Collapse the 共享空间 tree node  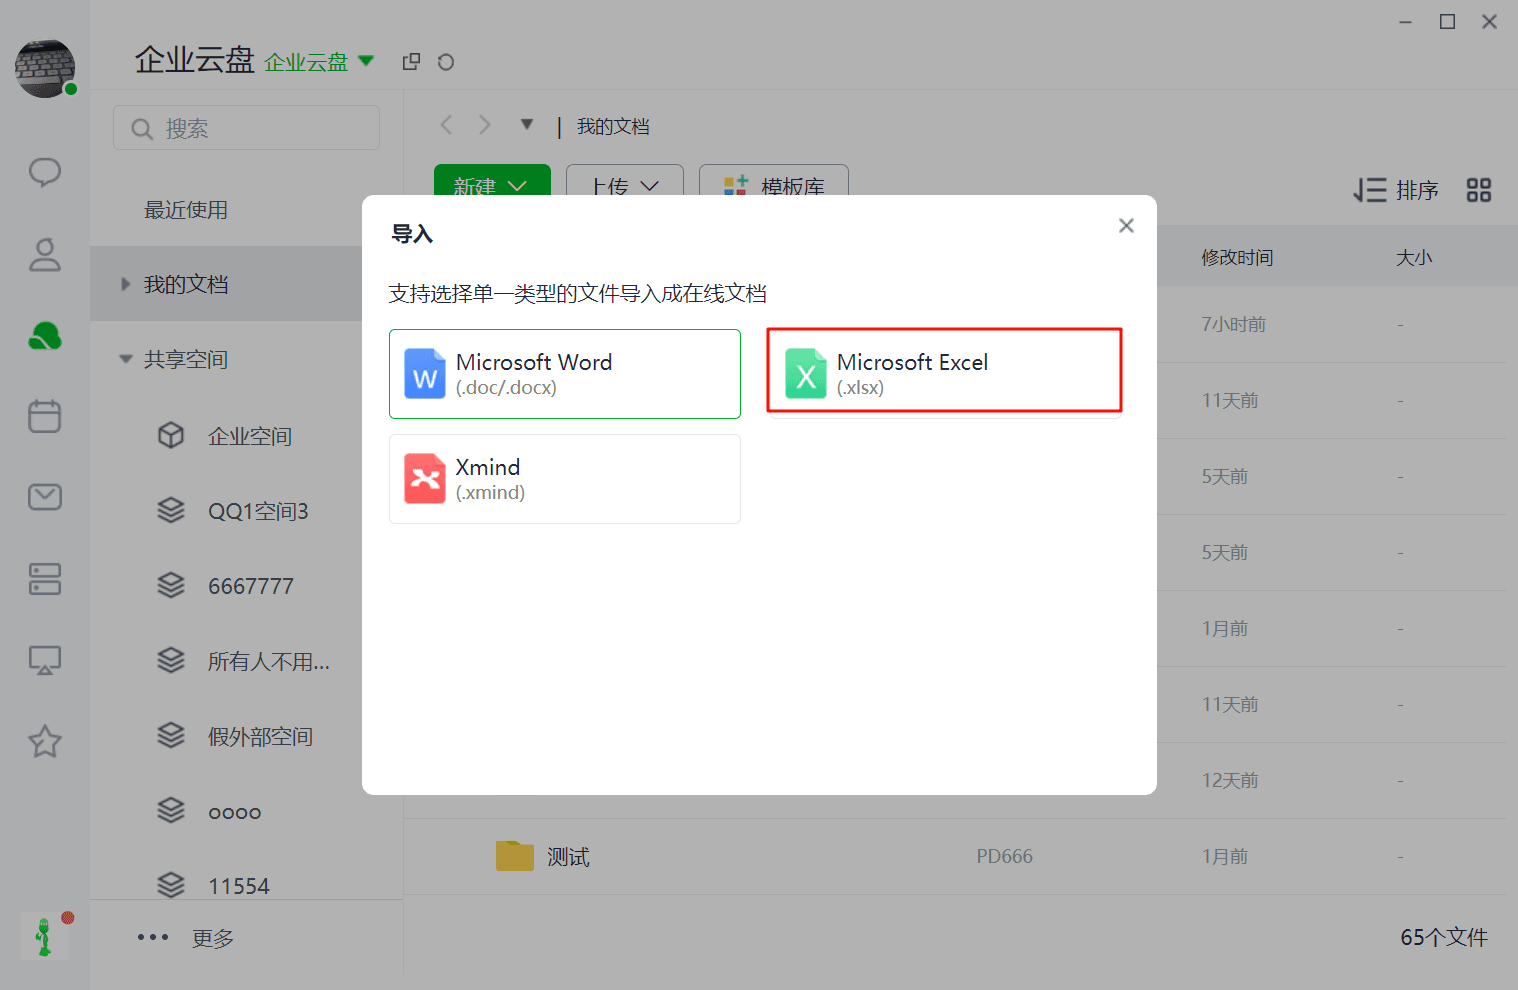[x=126, y=359]
